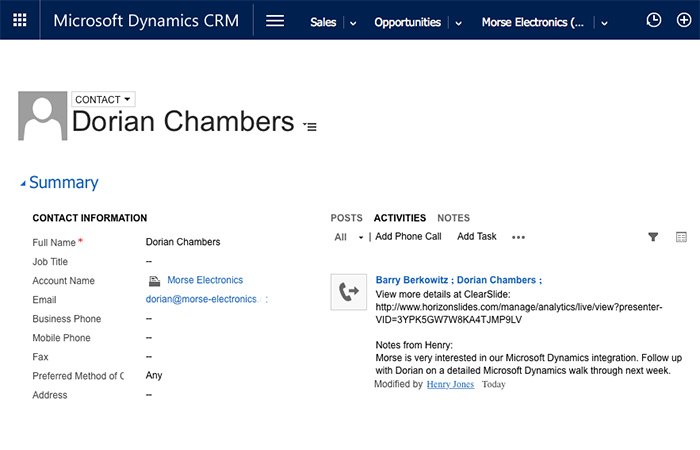
Task: Switch to the NOTES tab
Action: (454, 218)
